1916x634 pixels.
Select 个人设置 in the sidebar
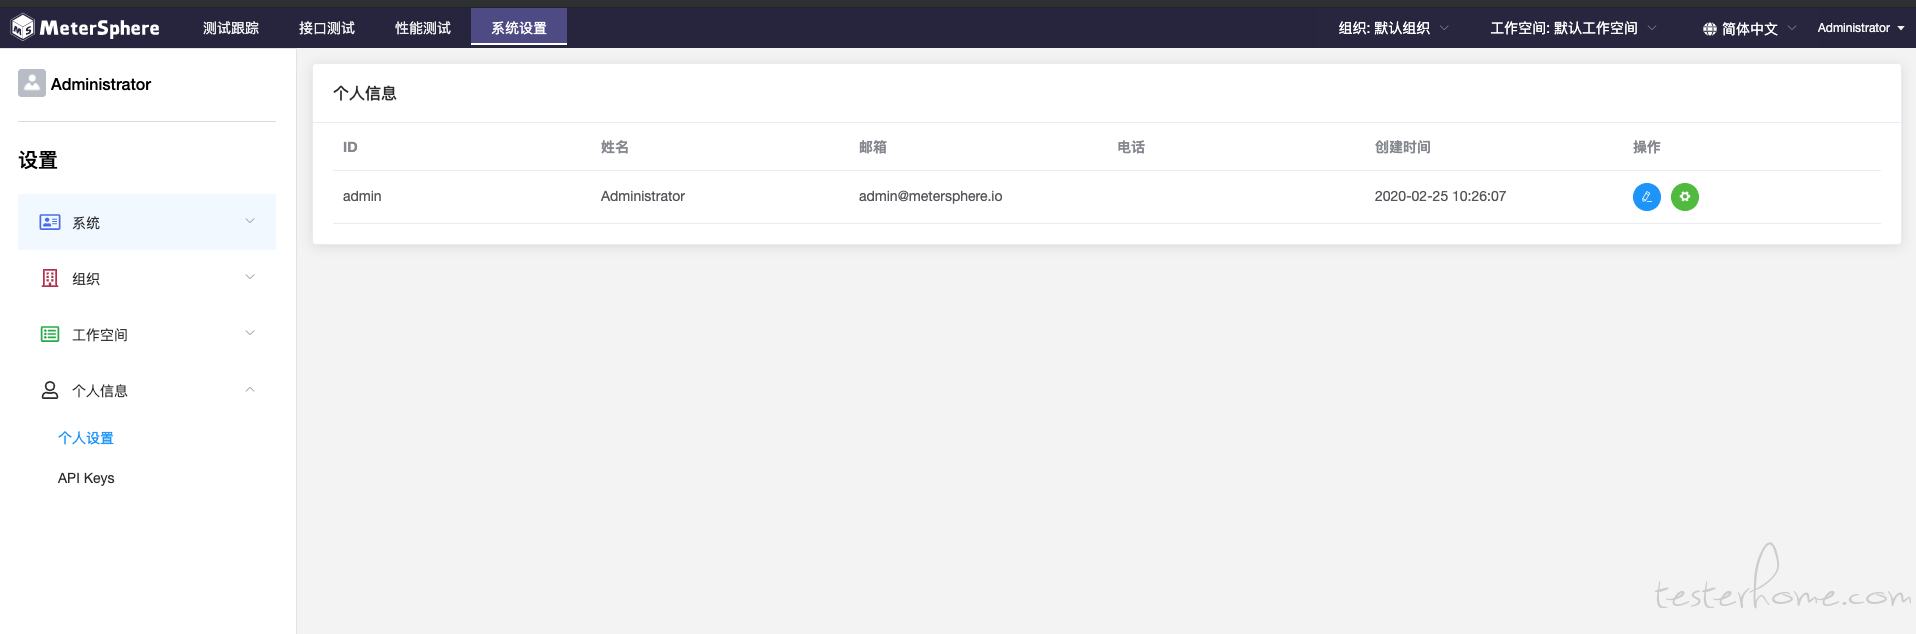(x=86, y=438)
